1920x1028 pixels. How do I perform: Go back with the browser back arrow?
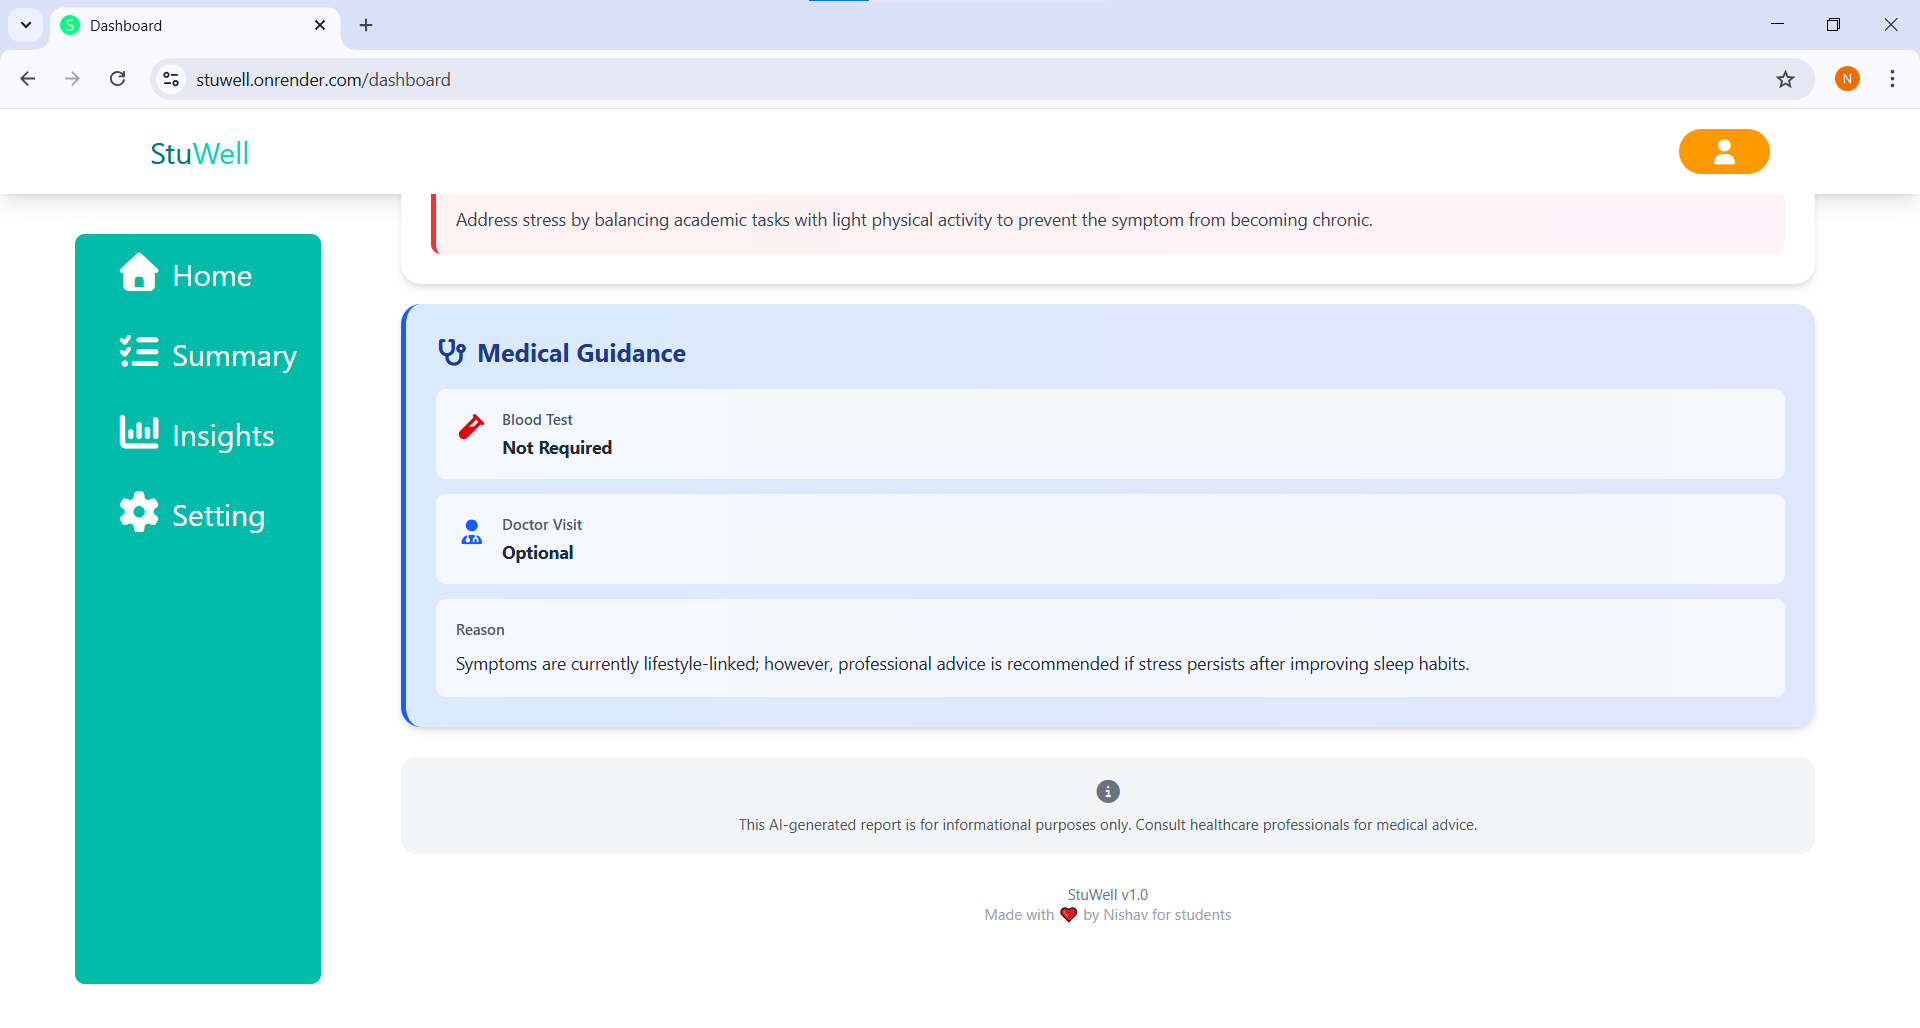[x=28, y=79]
